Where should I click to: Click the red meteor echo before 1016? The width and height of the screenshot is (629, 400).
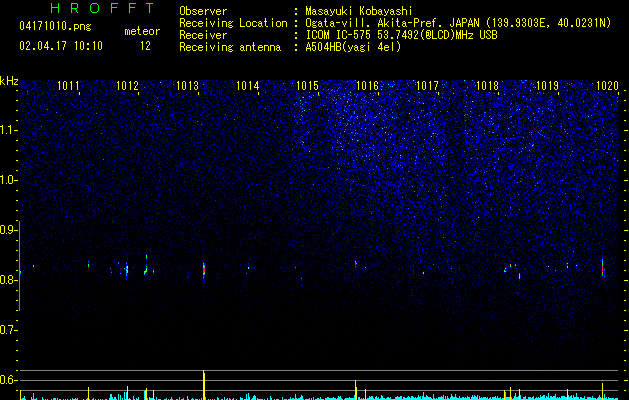[x=356, y=263]
